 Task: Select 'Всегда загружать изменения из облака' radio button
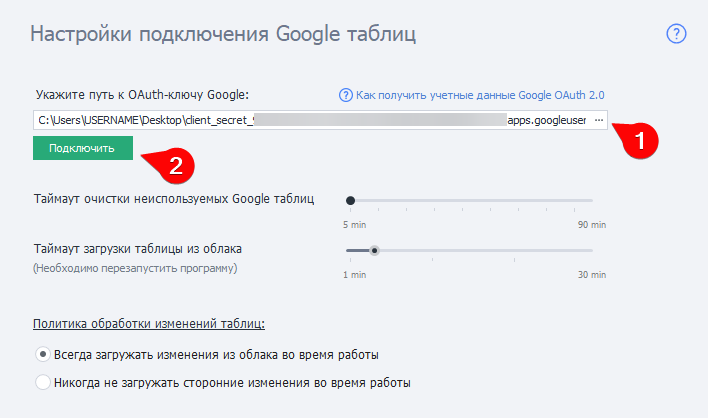(x=43, y=354)
